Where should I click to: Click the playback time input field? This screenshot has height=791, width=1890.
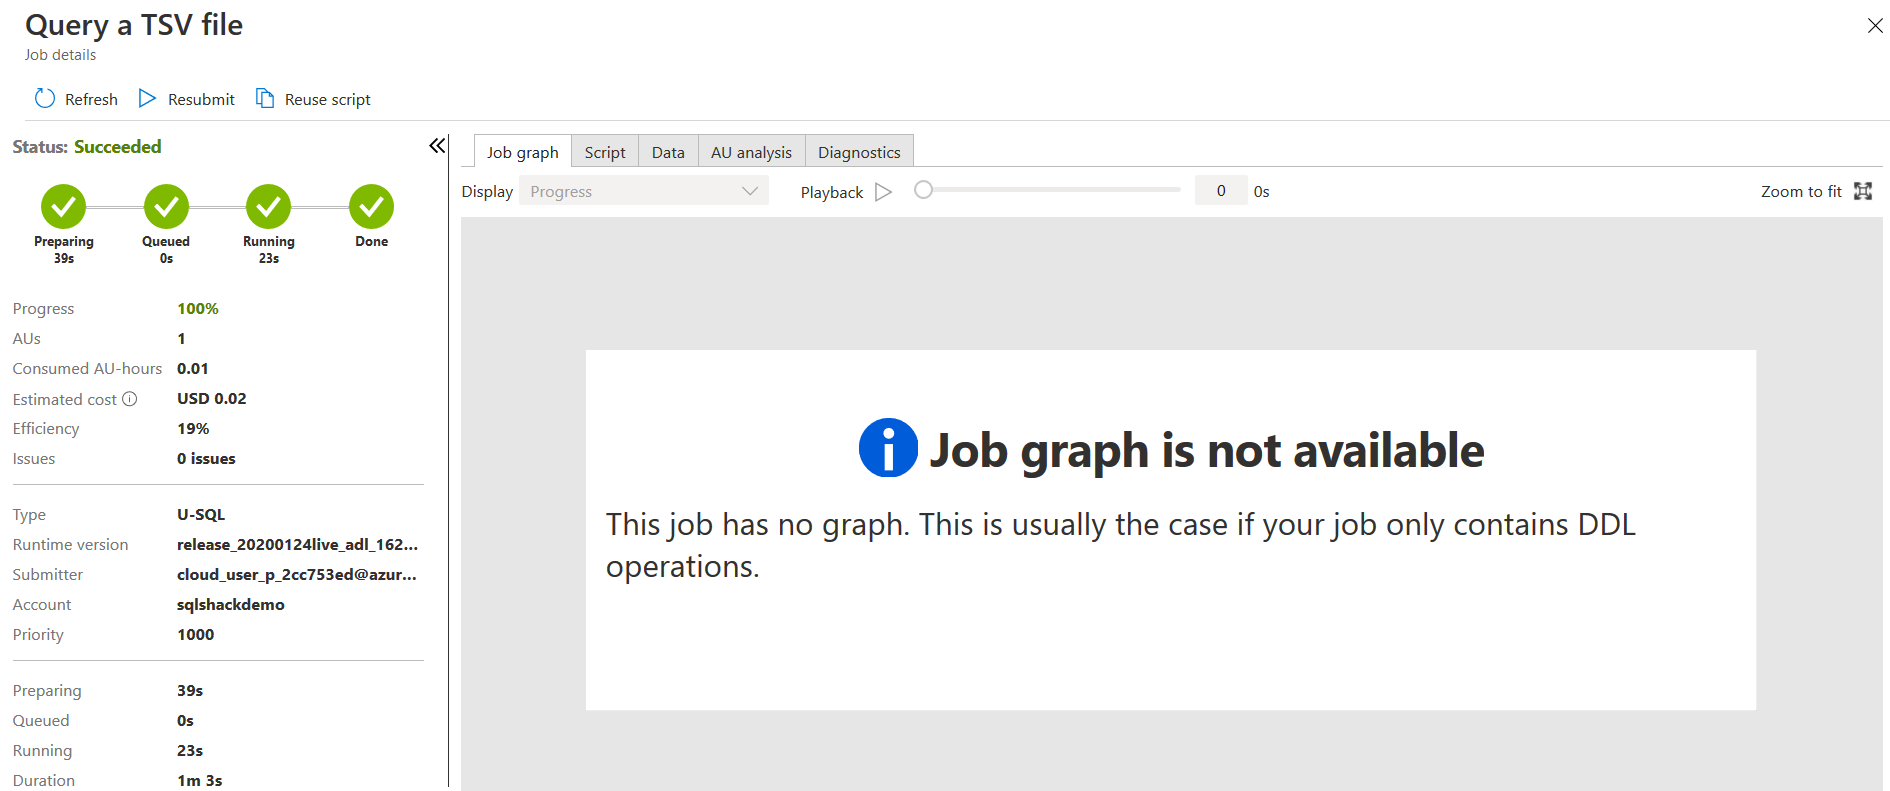(1221, 191)
